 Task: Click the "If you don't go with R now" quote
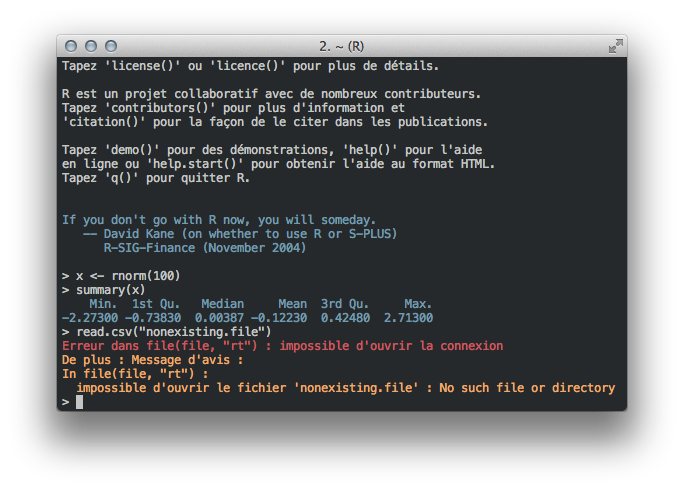click(219, 219)
